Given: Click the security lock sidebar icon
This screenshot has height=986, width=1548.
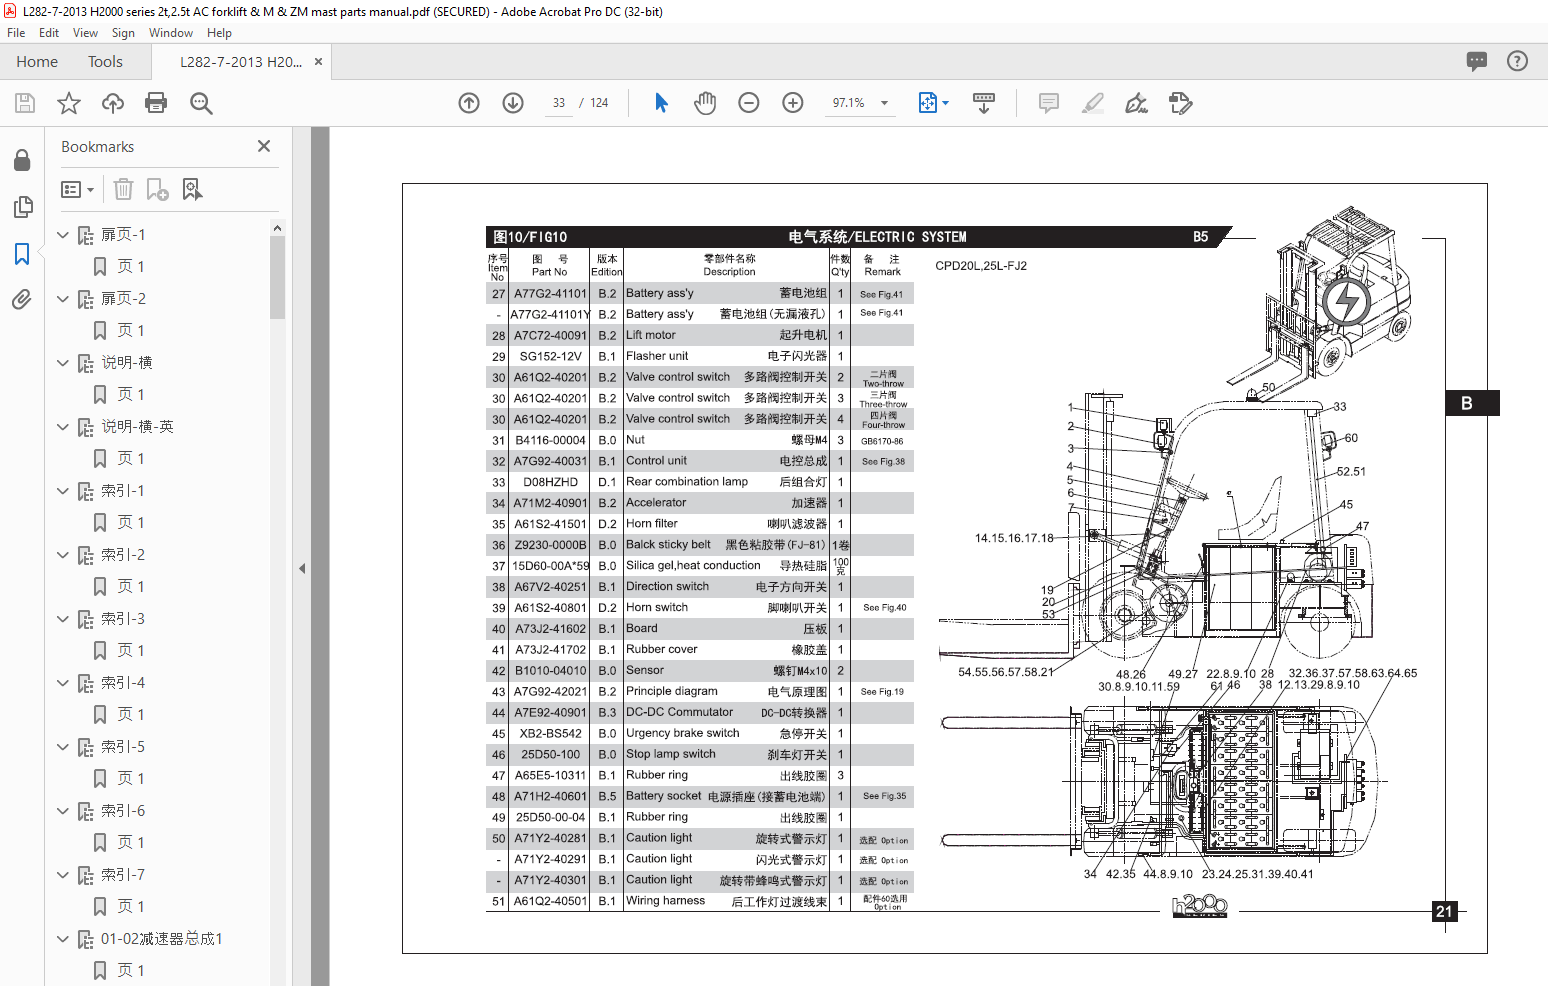Looking at the screenshot, I should (x=22, y=160).
